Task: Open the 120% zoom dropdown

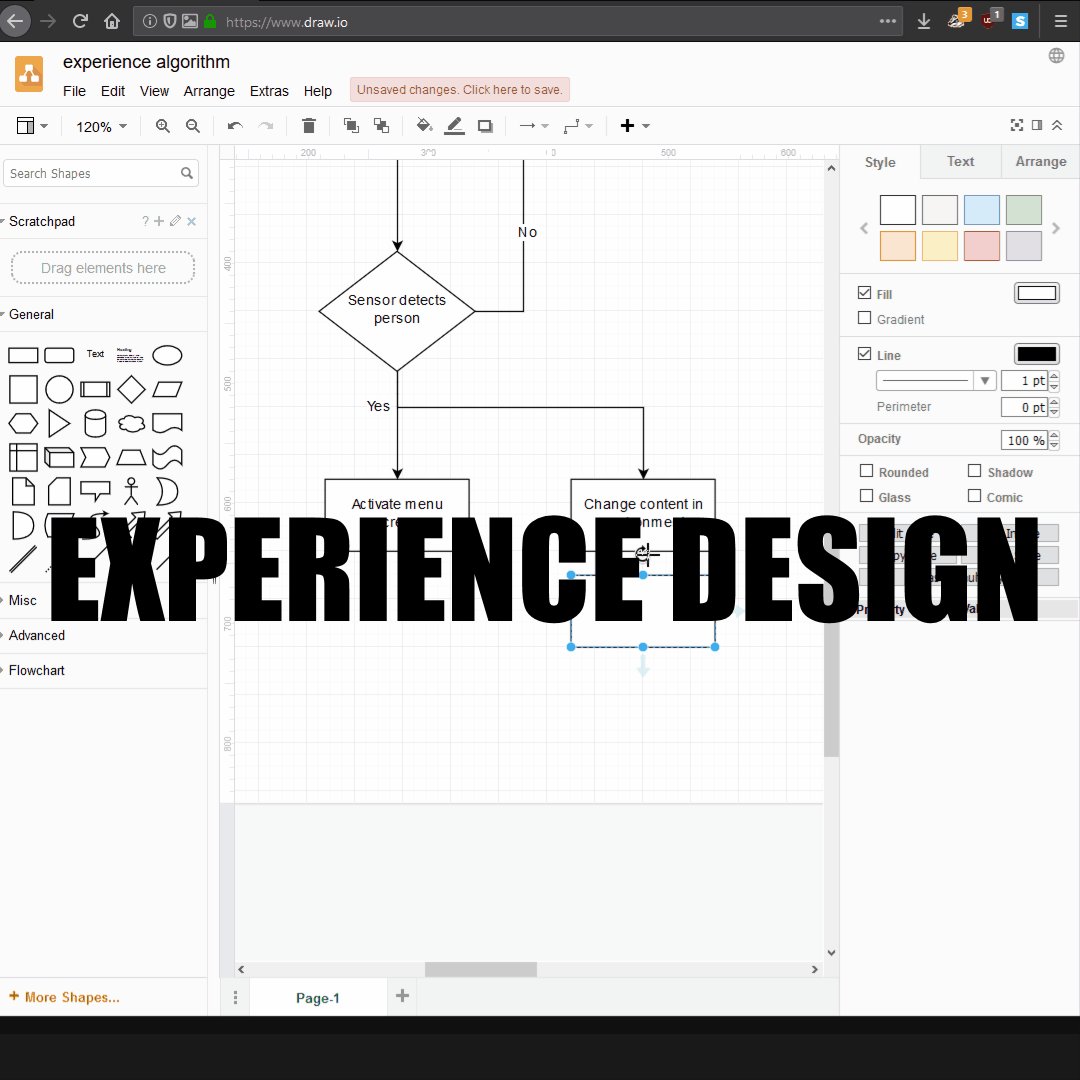Action: click(101, 127)
